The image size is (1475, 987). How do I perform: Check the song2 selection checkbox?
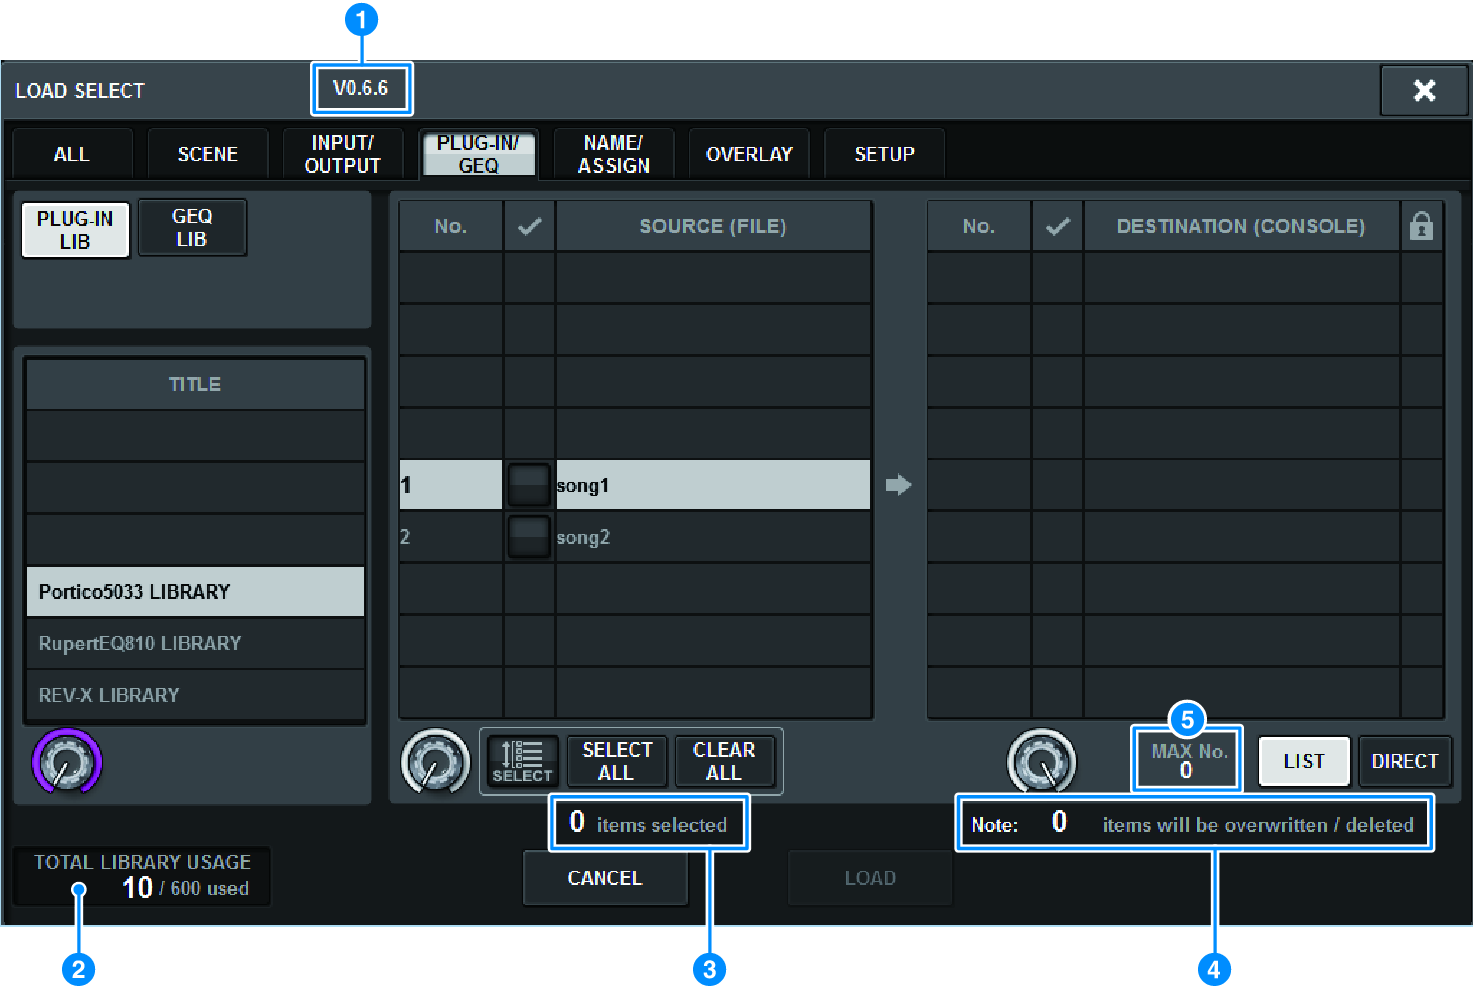point(529,536)
